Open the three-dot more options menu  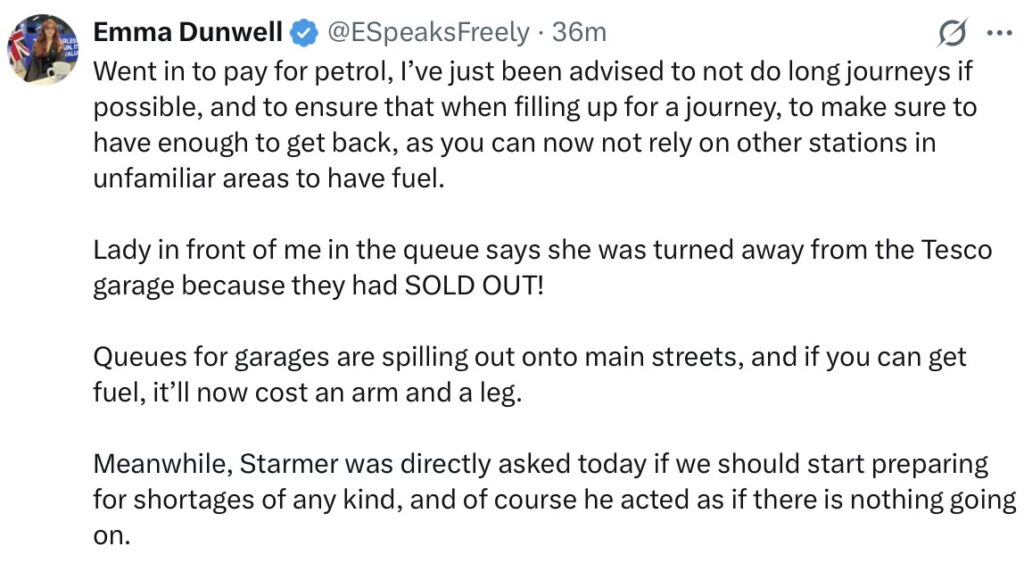pos(999,32)
